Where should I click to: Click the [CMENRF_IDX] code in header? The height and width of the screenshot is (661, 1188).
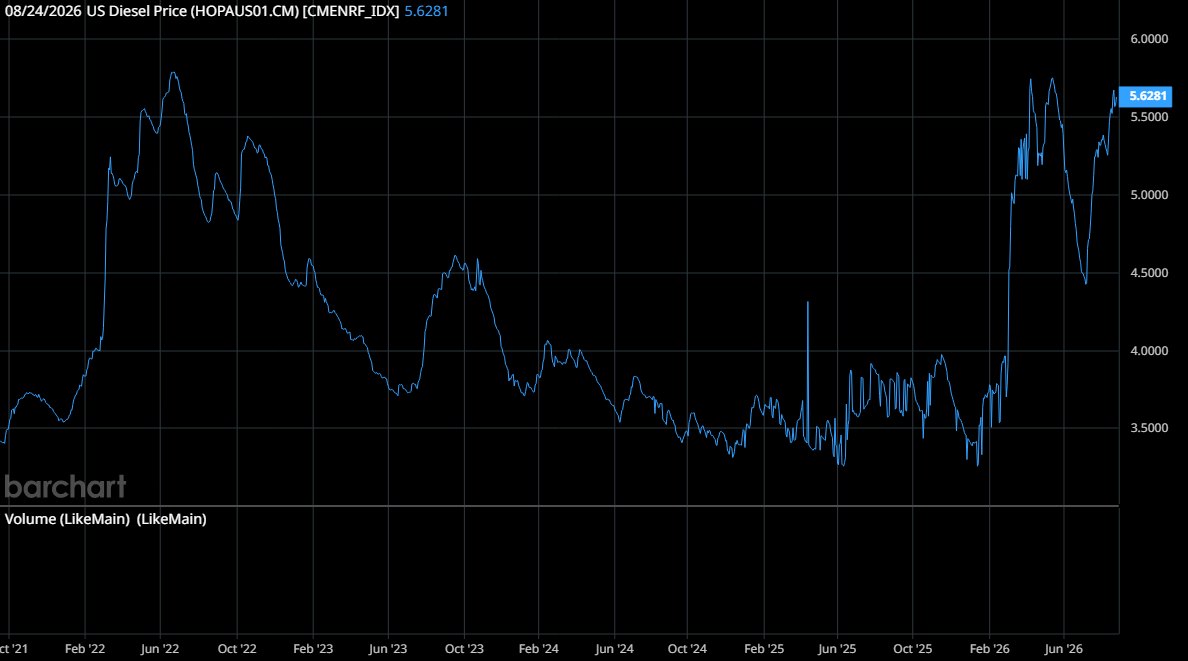[351, 11]
